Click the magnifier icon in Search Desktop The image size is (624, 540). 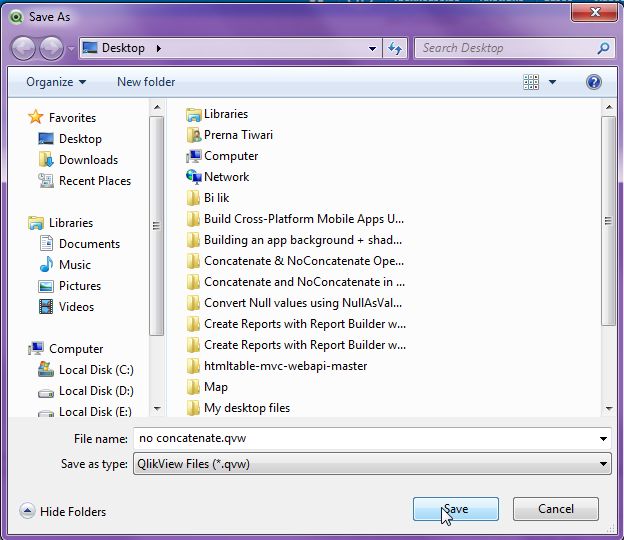[603, 48]
